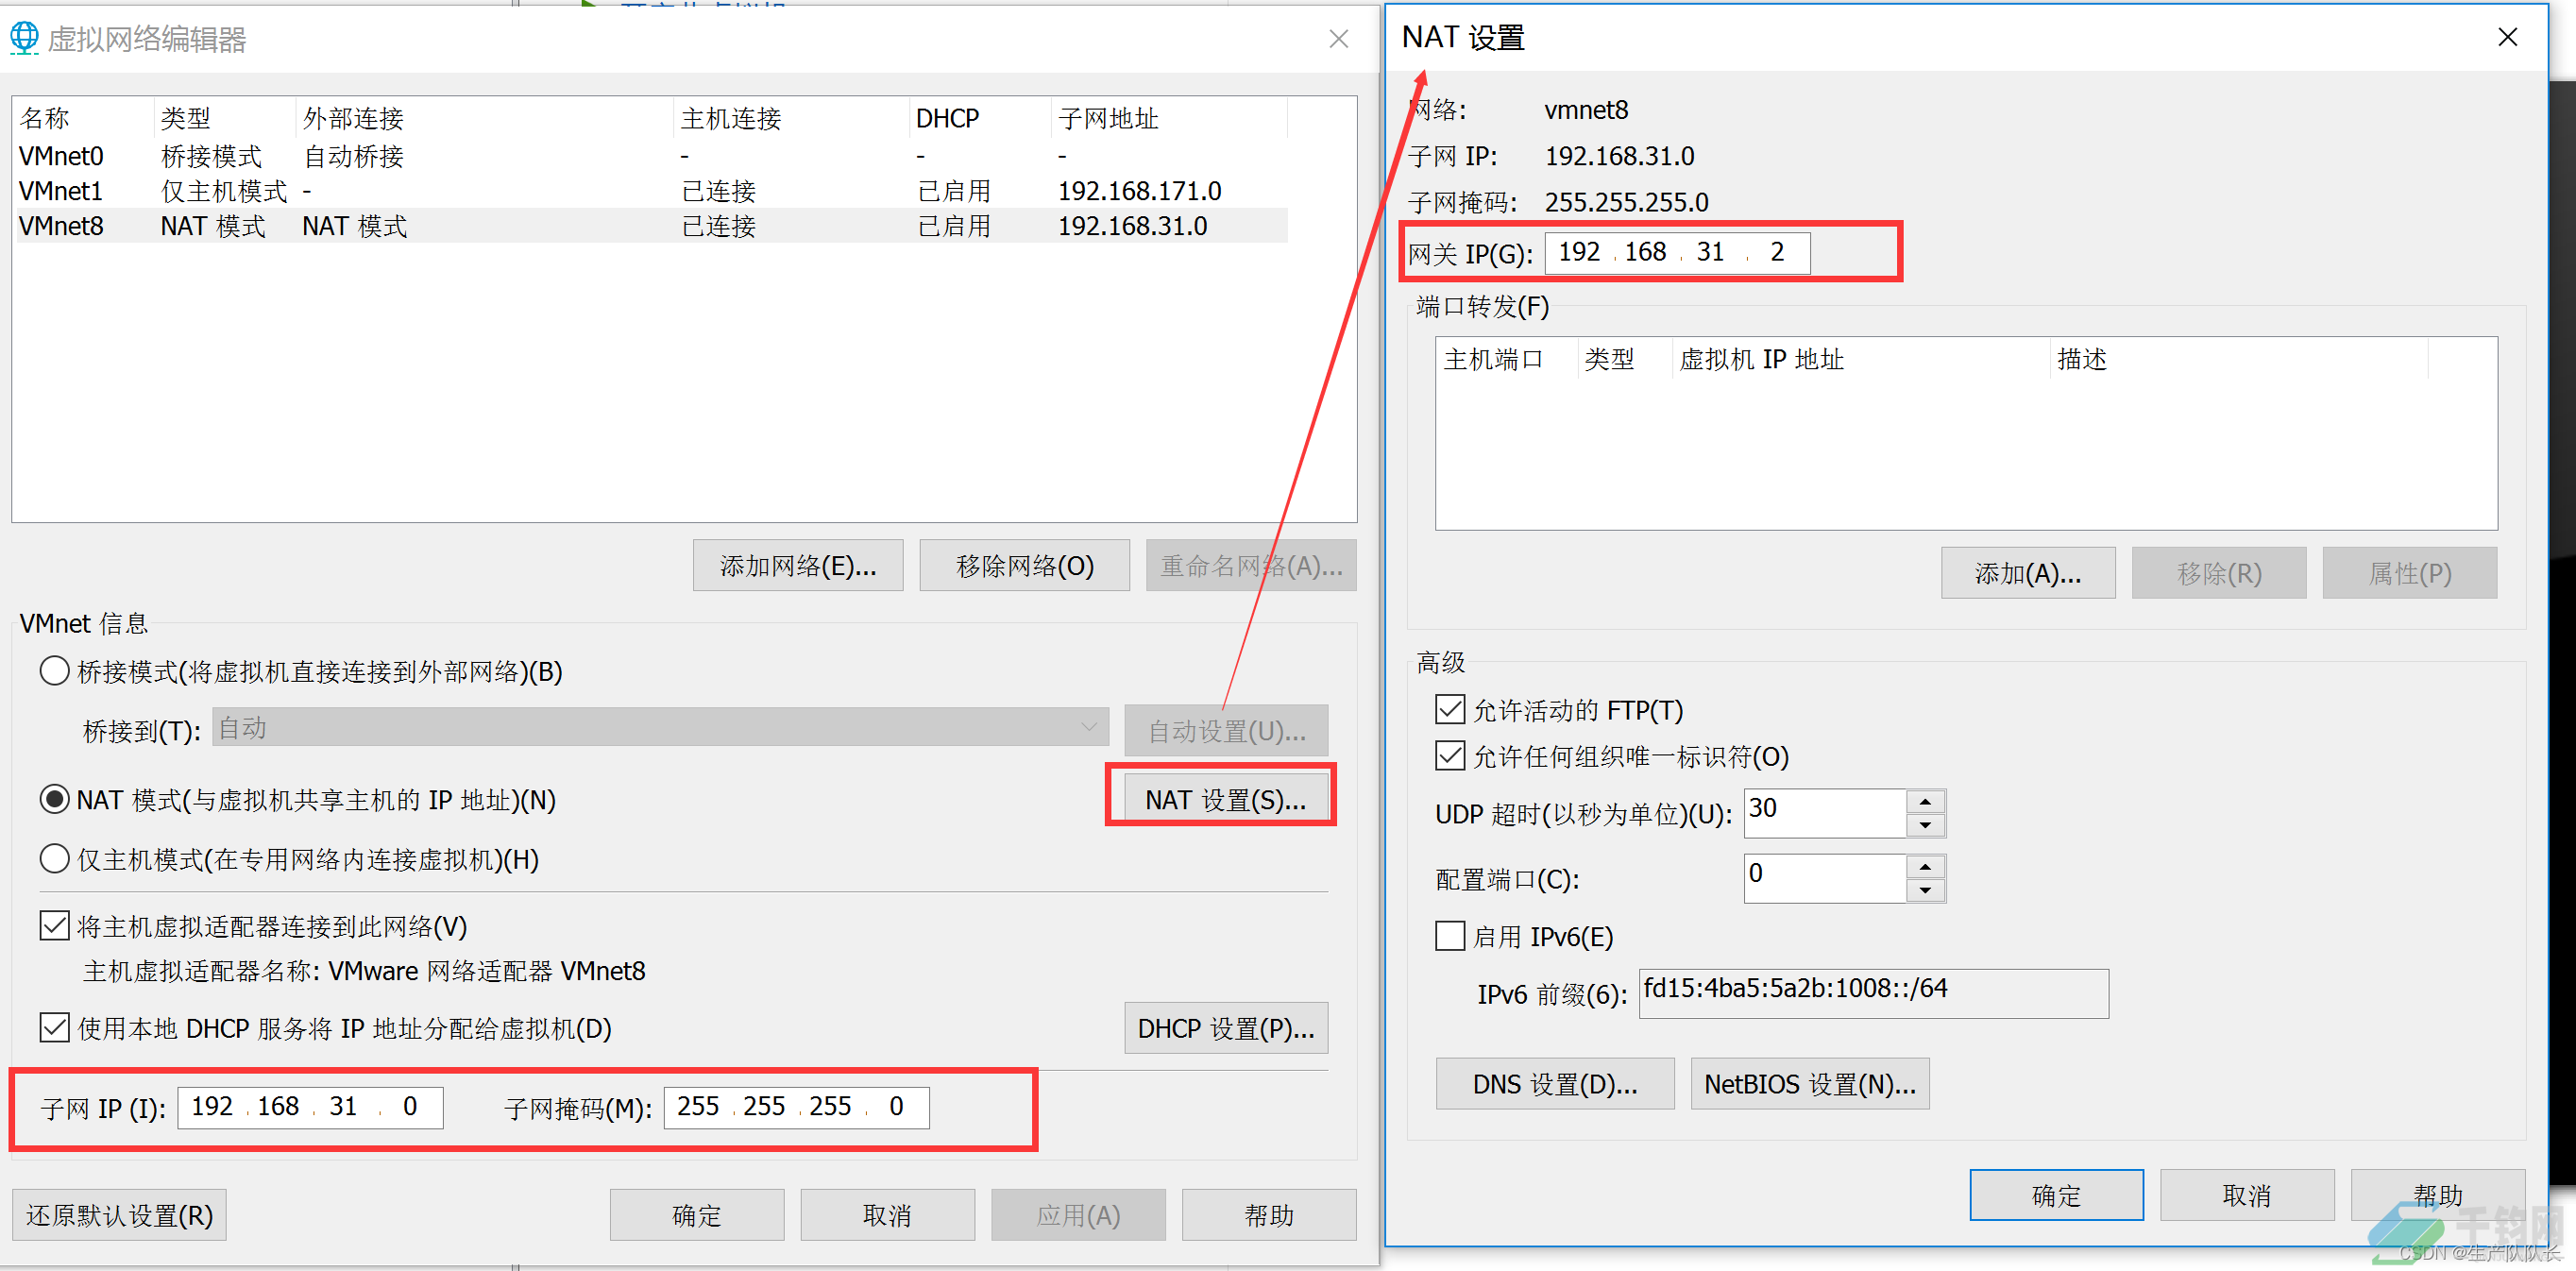This screenshot has width=2576, height=1271.
Task: Close the NAT 设置 dialog
Action: point(2507,38)
